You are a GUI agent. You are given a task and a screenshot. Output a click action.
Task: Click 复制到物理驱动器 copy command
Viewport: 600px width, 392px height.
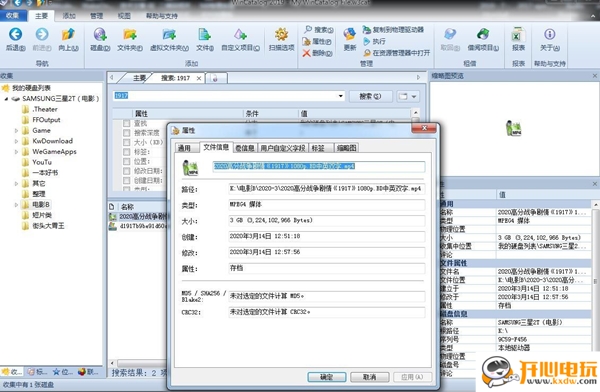coord(393,29)
